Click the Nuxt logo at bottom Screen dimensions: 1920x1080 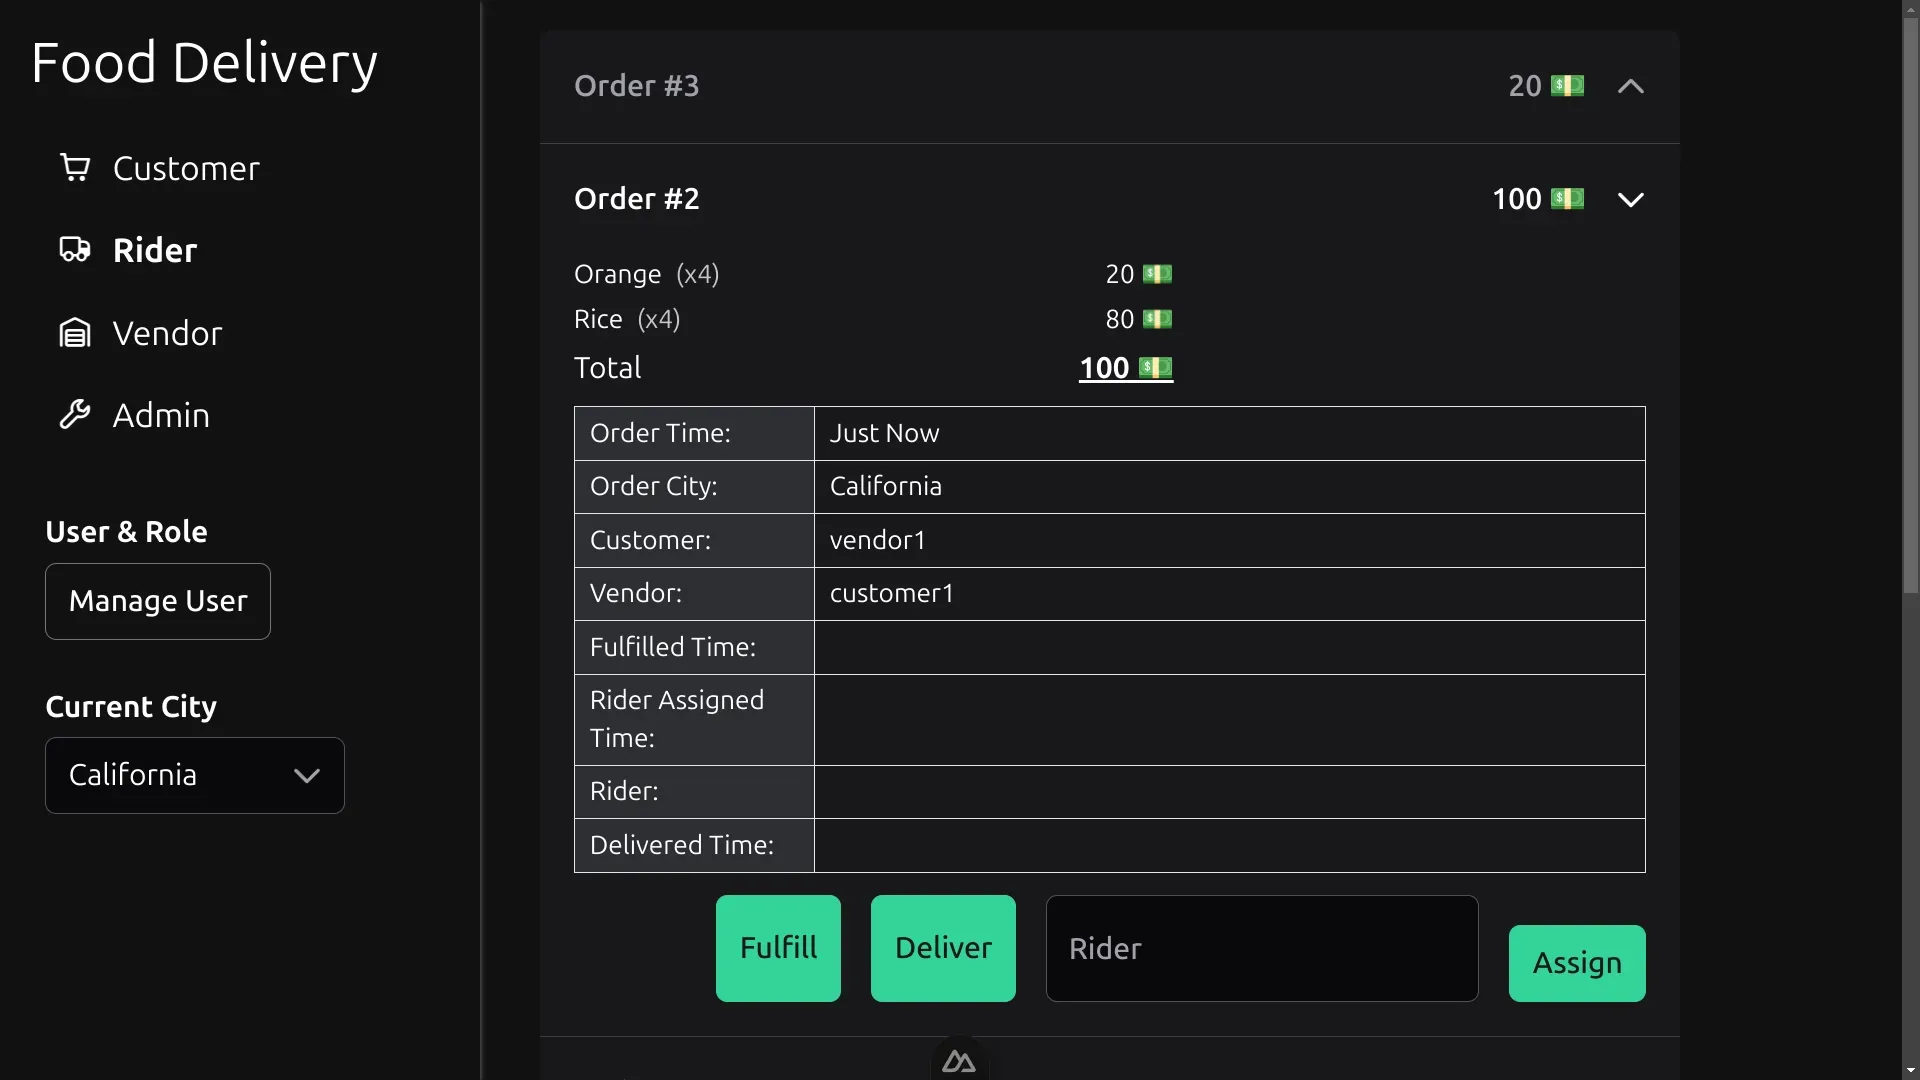pyautogui.click(x=959, y=1062)
